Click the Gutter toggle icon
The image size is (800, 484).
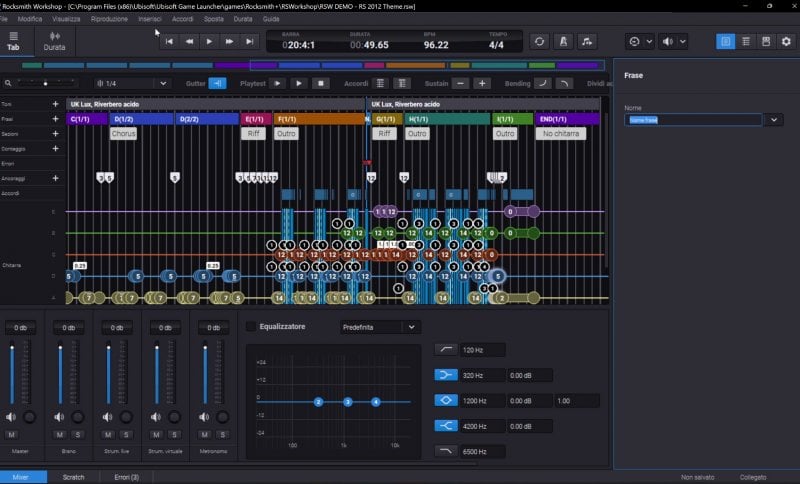coord(218,83)
